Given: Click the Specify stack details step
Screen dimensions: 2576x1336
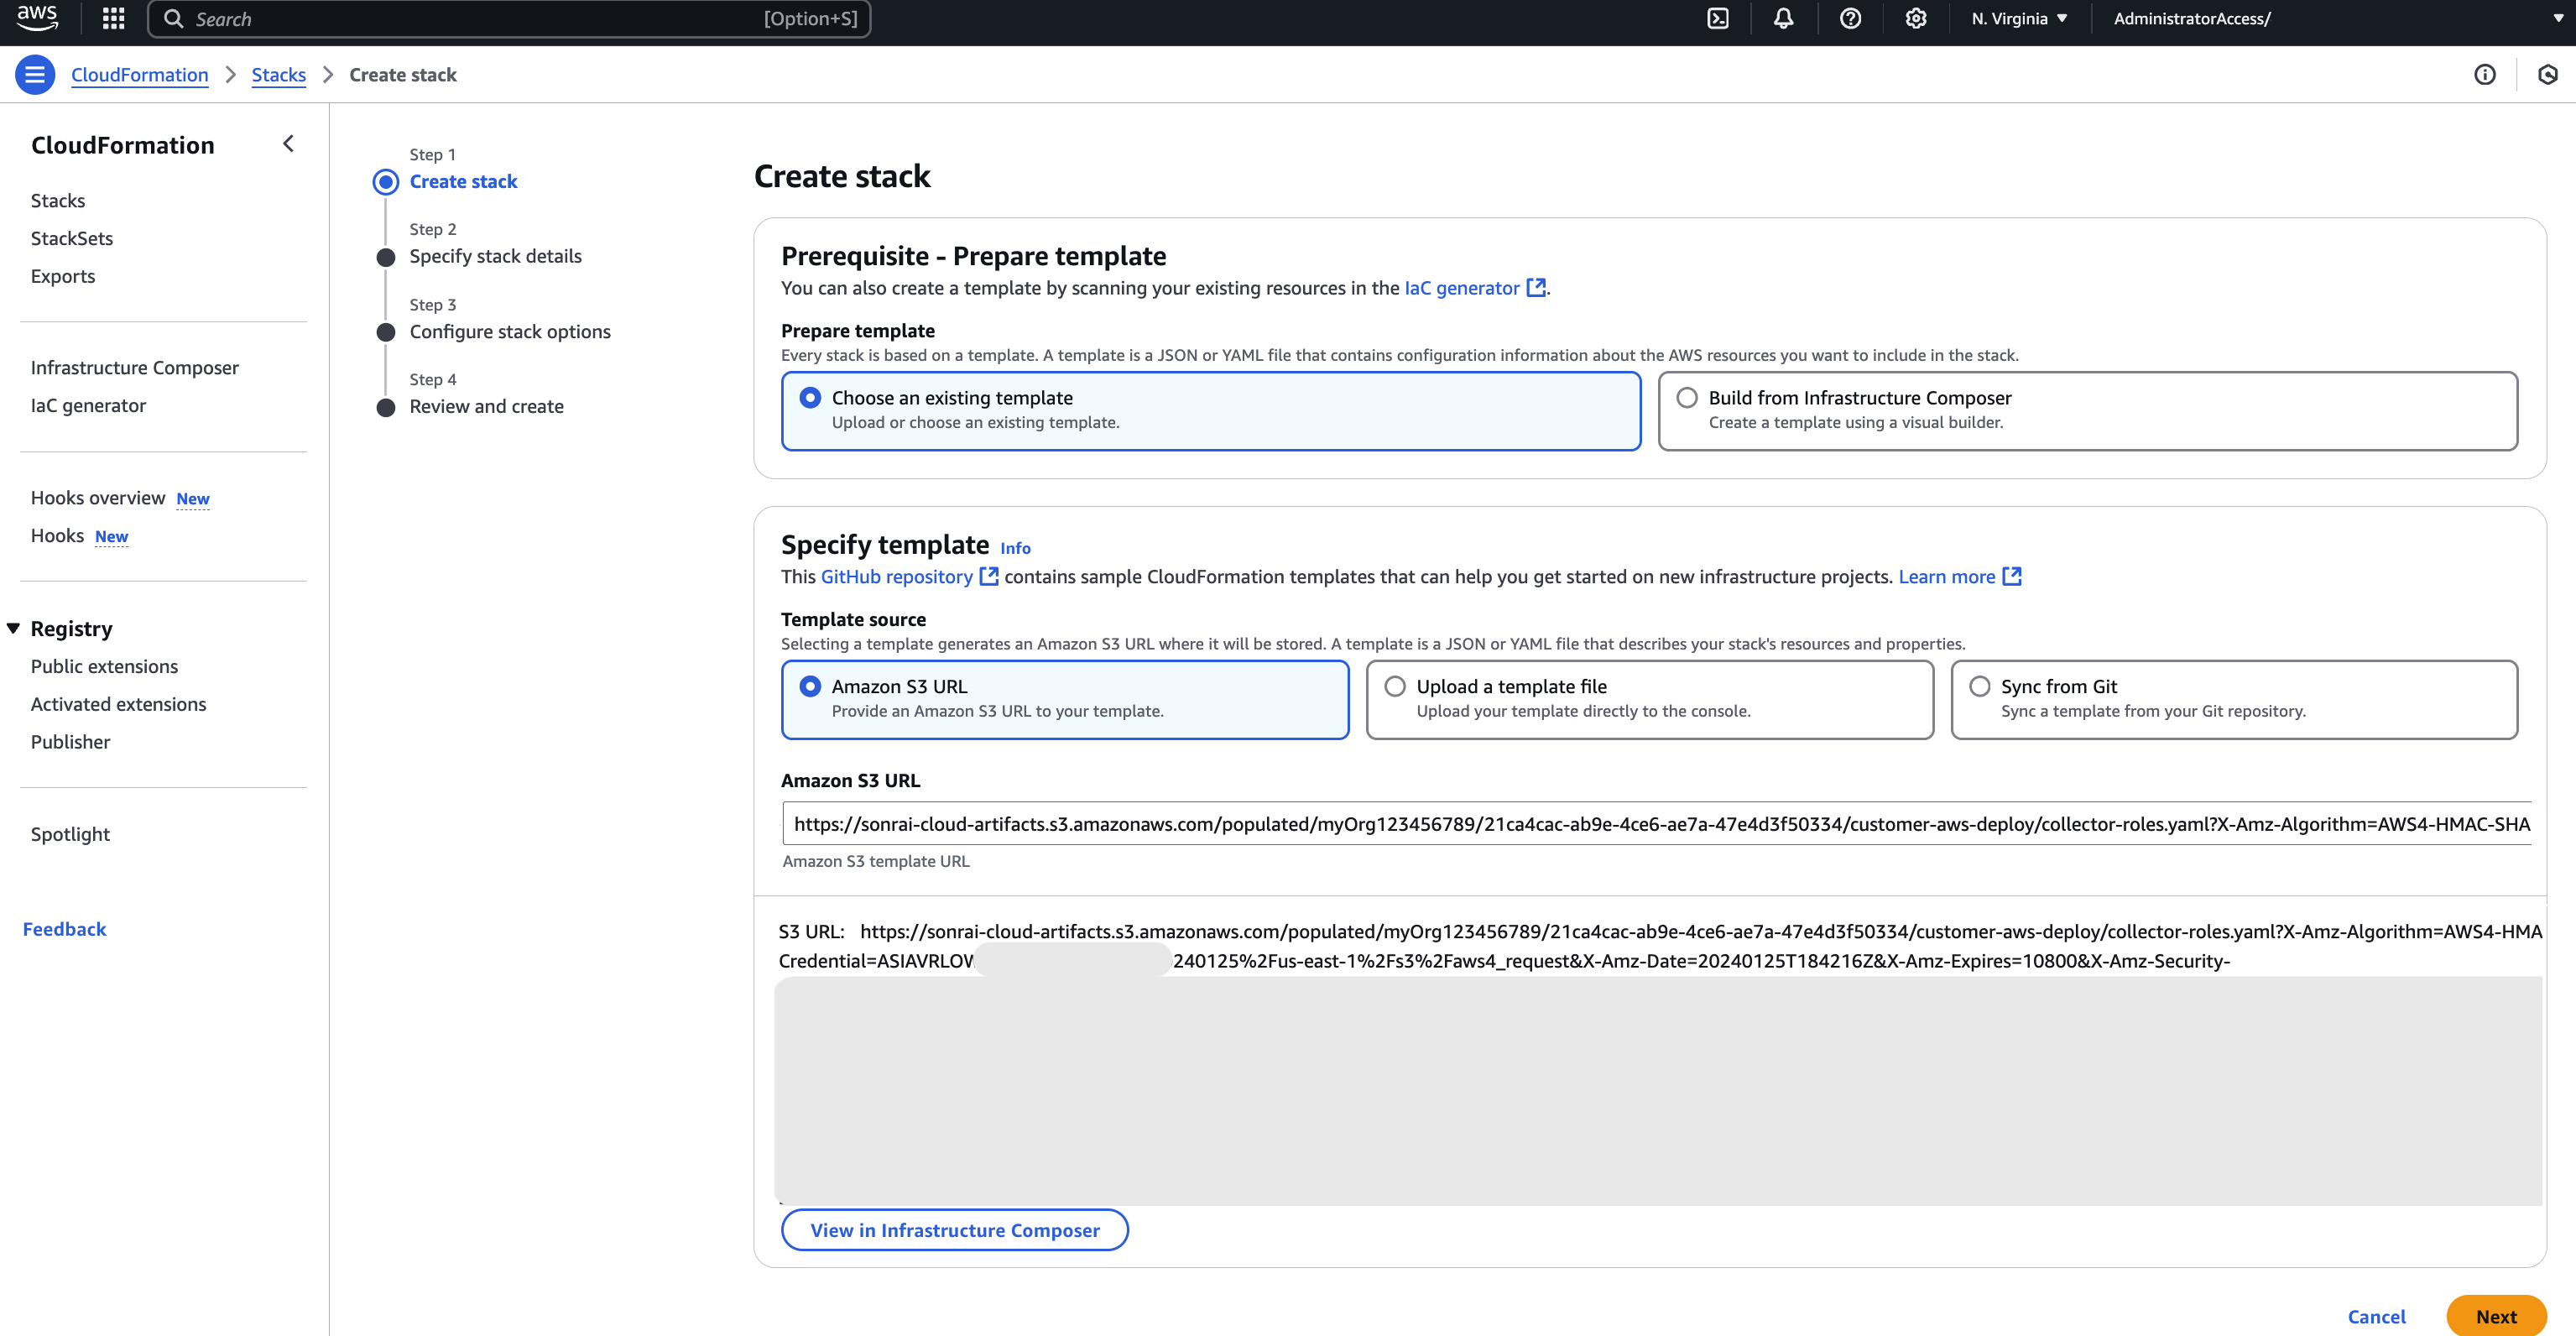Looking at the screenshot, I should pyautogui.click(x=495, y=257).
